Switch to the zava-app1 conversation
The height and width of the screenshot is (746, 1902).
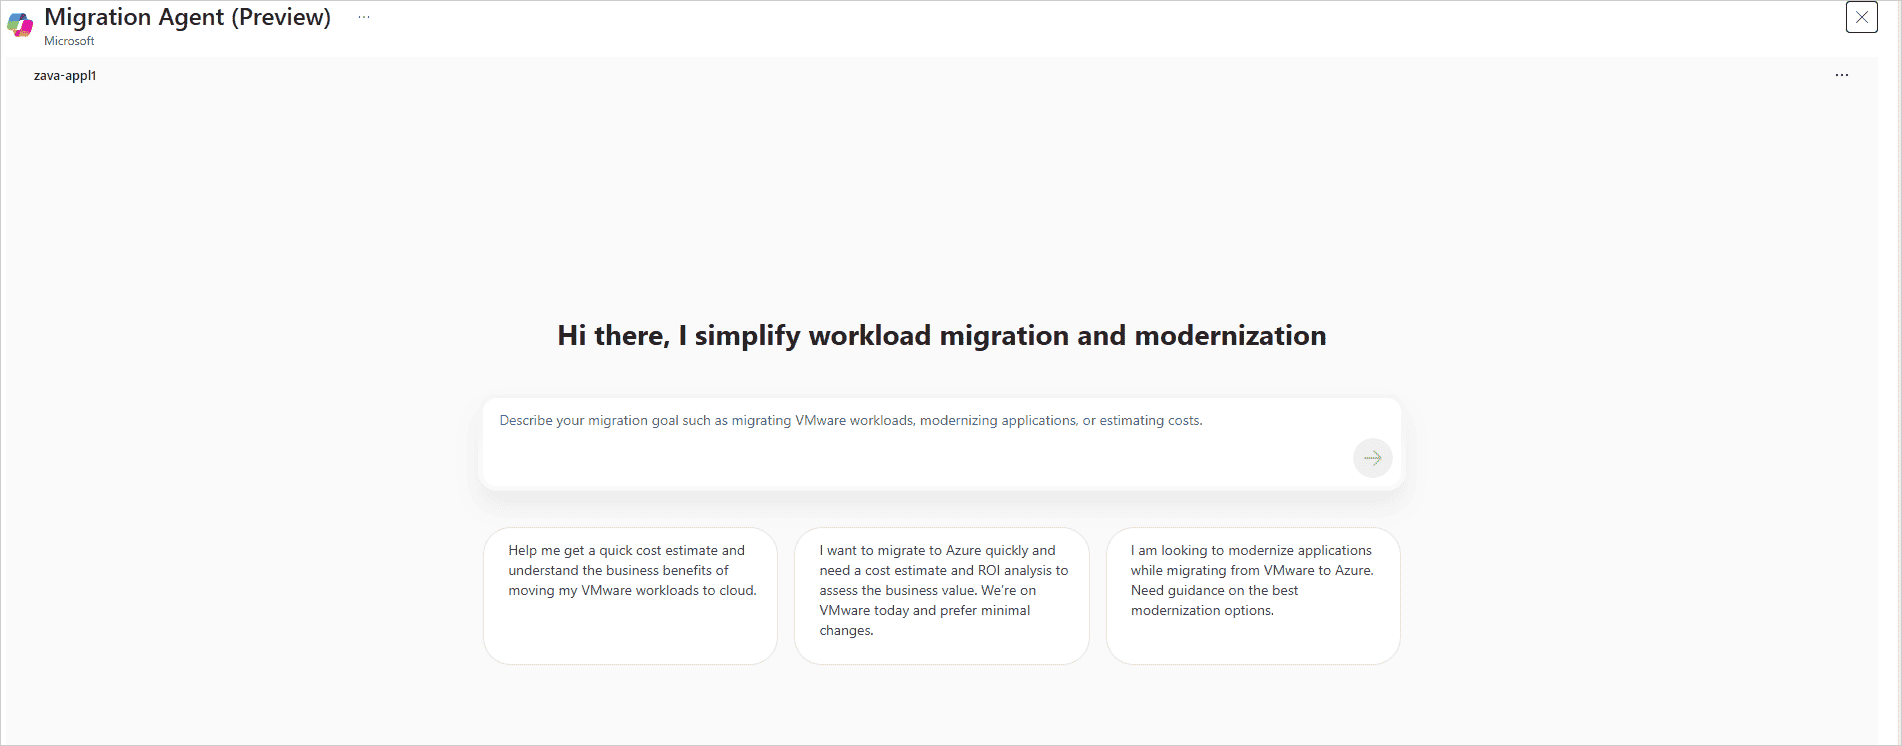coord(64,74)
